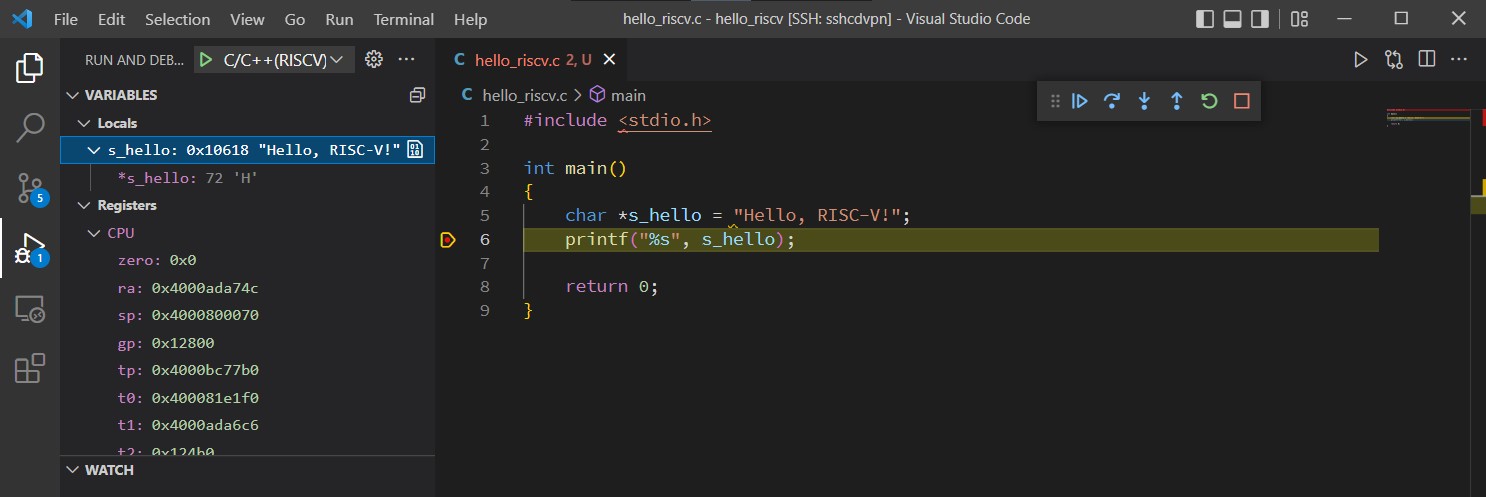This screenshot has height=497, width=1486.
Task: Open the Terminal menu
Action: coord(404,19)
